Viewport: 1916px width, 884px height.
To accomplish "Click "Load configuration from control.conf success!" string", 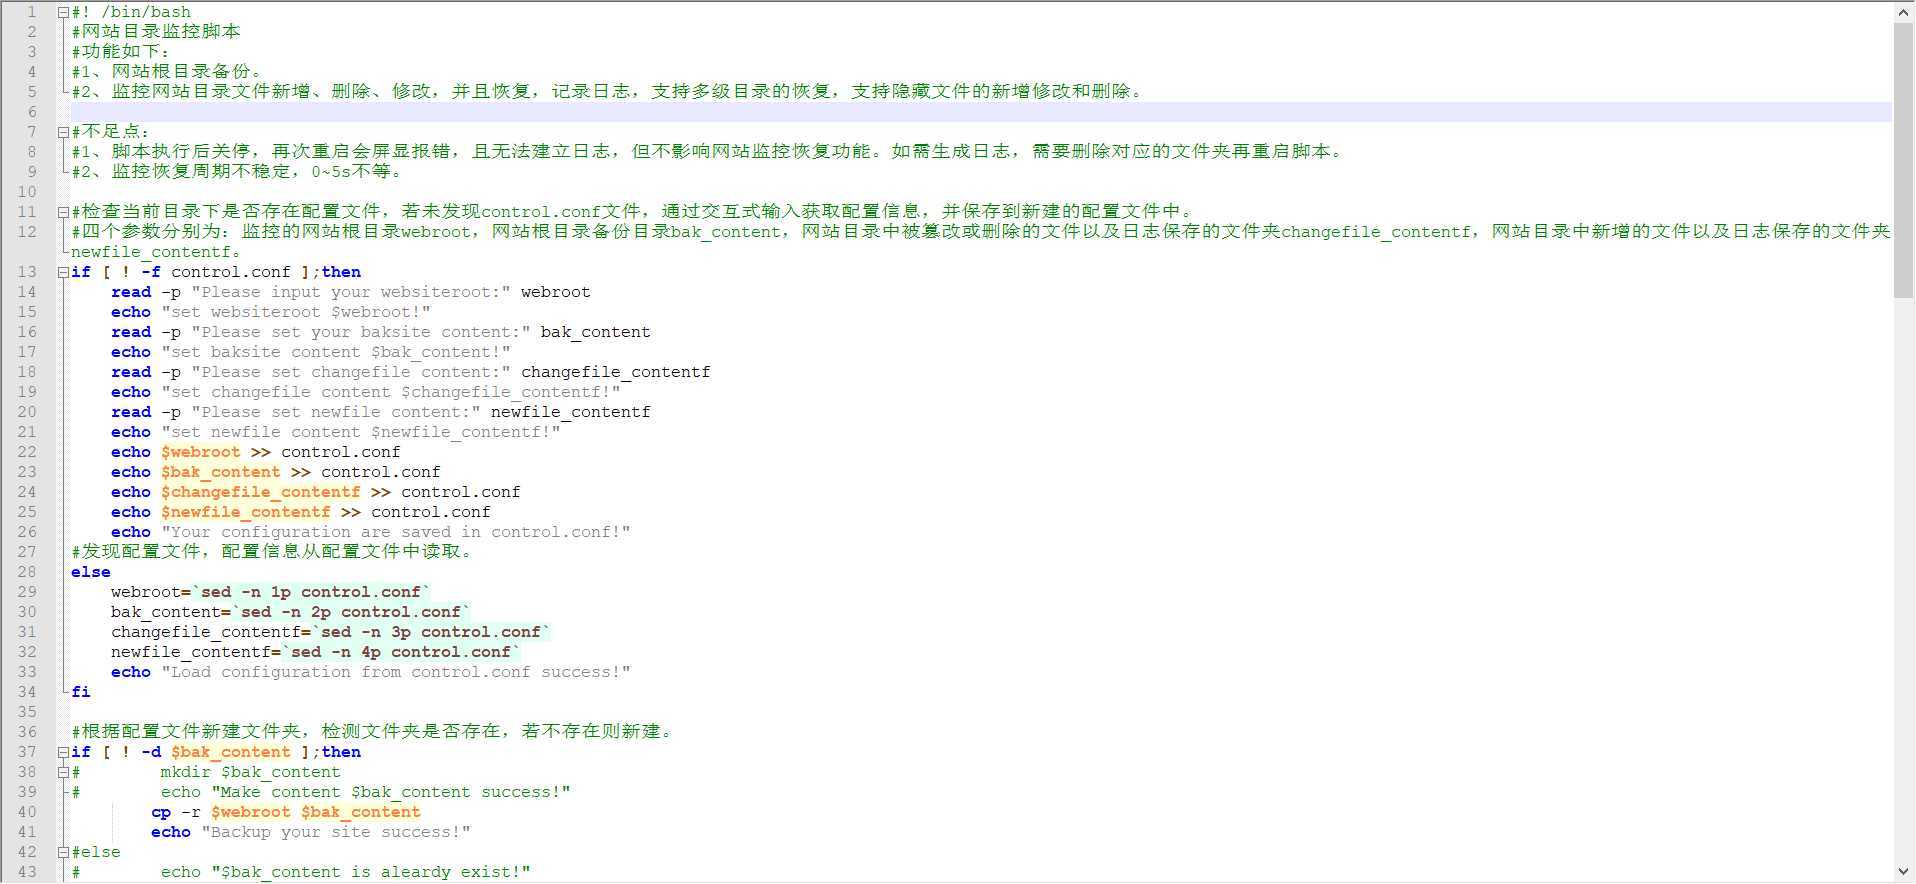I will click(396, 672).
